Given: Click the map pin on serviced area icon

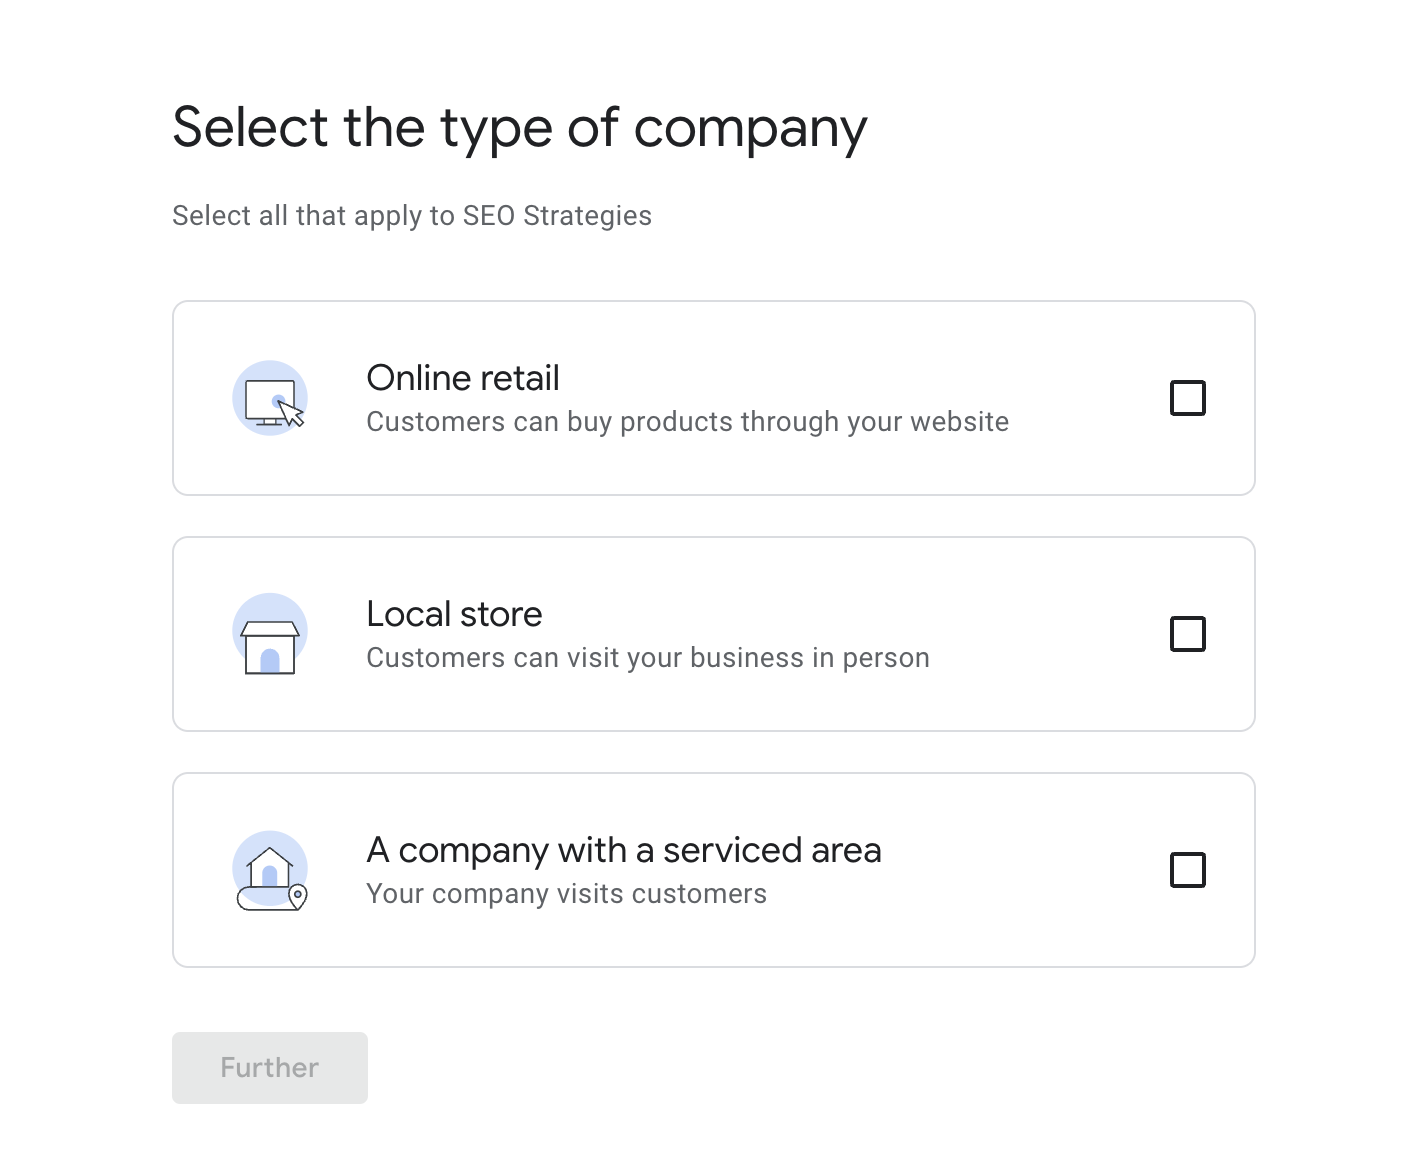Looking at the screenshot, I should click(297, 895).
